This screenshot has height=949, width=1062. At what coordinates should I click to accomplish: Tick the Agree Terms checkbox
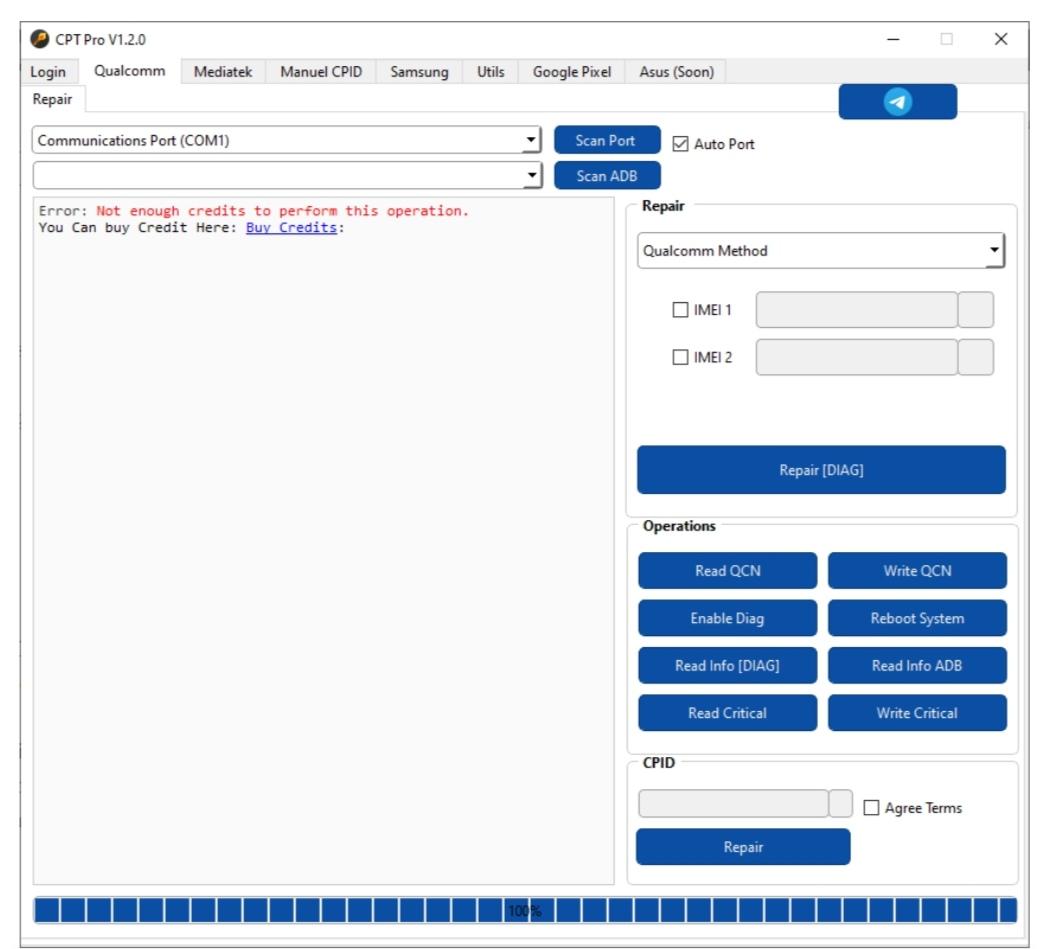pos(870,807)
